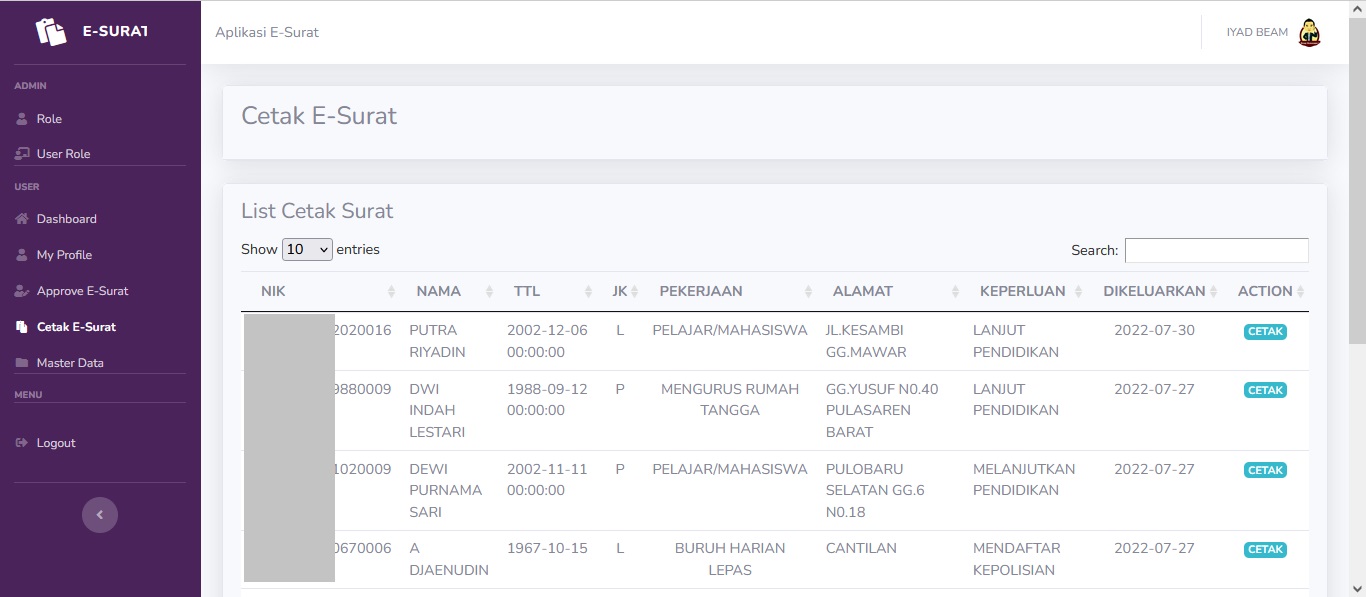Click inside the Search field
This screenshot has width=1366, height=597.
click(x=1216, y=250)
